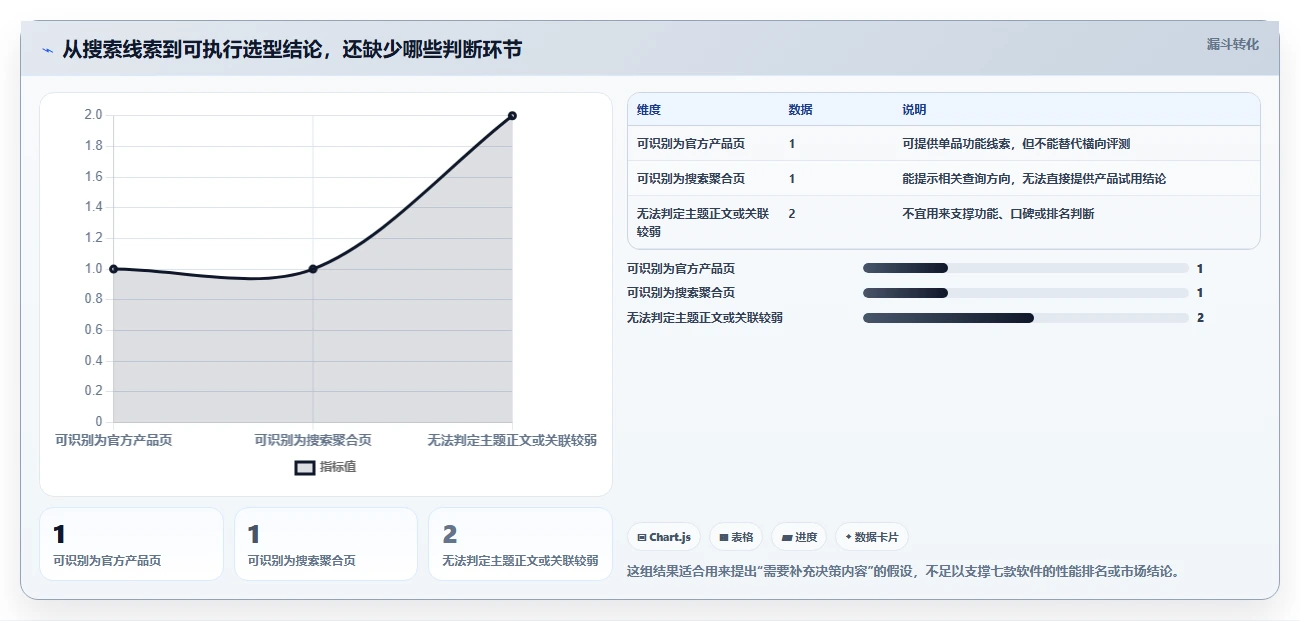Click table row cell 无法判定主题正文或关联较弱
Viewport: 1300px width, 621px height.
point(704,222)
